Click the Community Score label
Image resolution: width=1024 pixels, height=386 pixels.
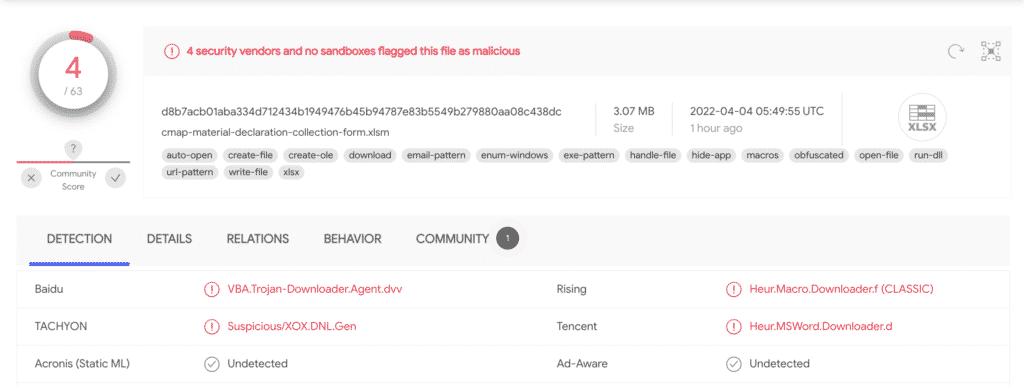73,180
